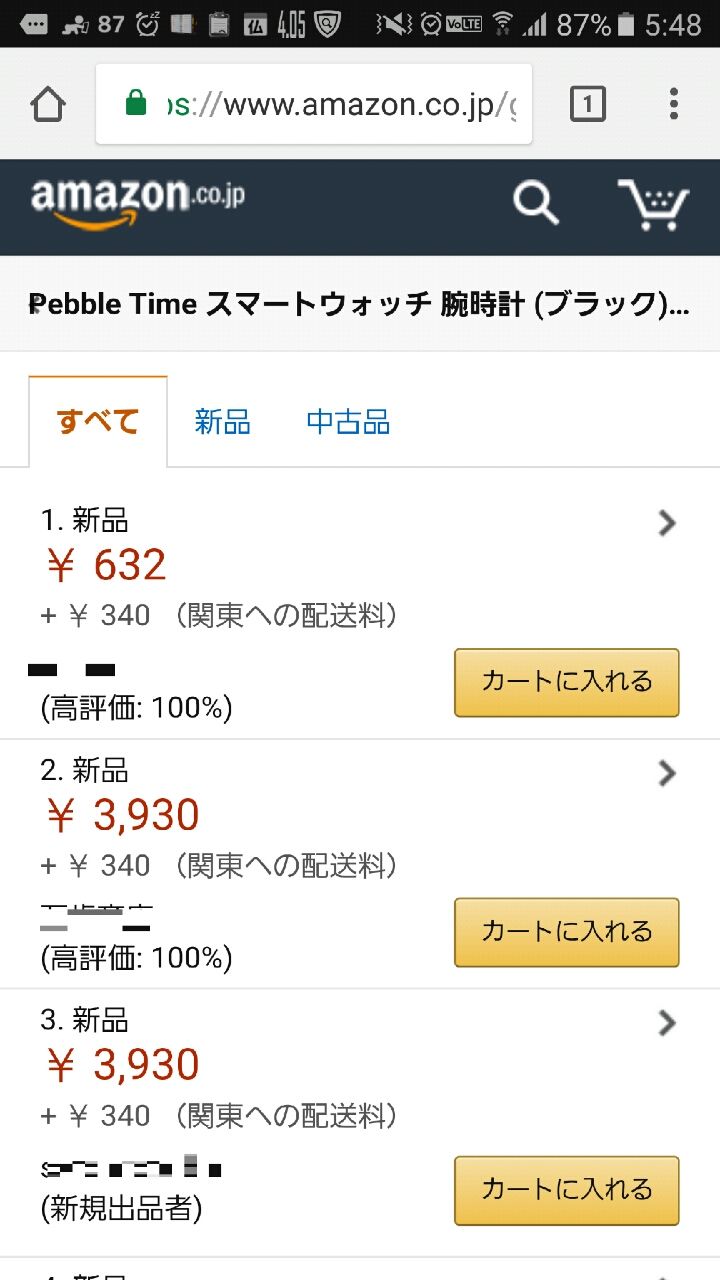Switch to the 新品 tab
This screenshot has height=1280, width=720.
point(222,422)
